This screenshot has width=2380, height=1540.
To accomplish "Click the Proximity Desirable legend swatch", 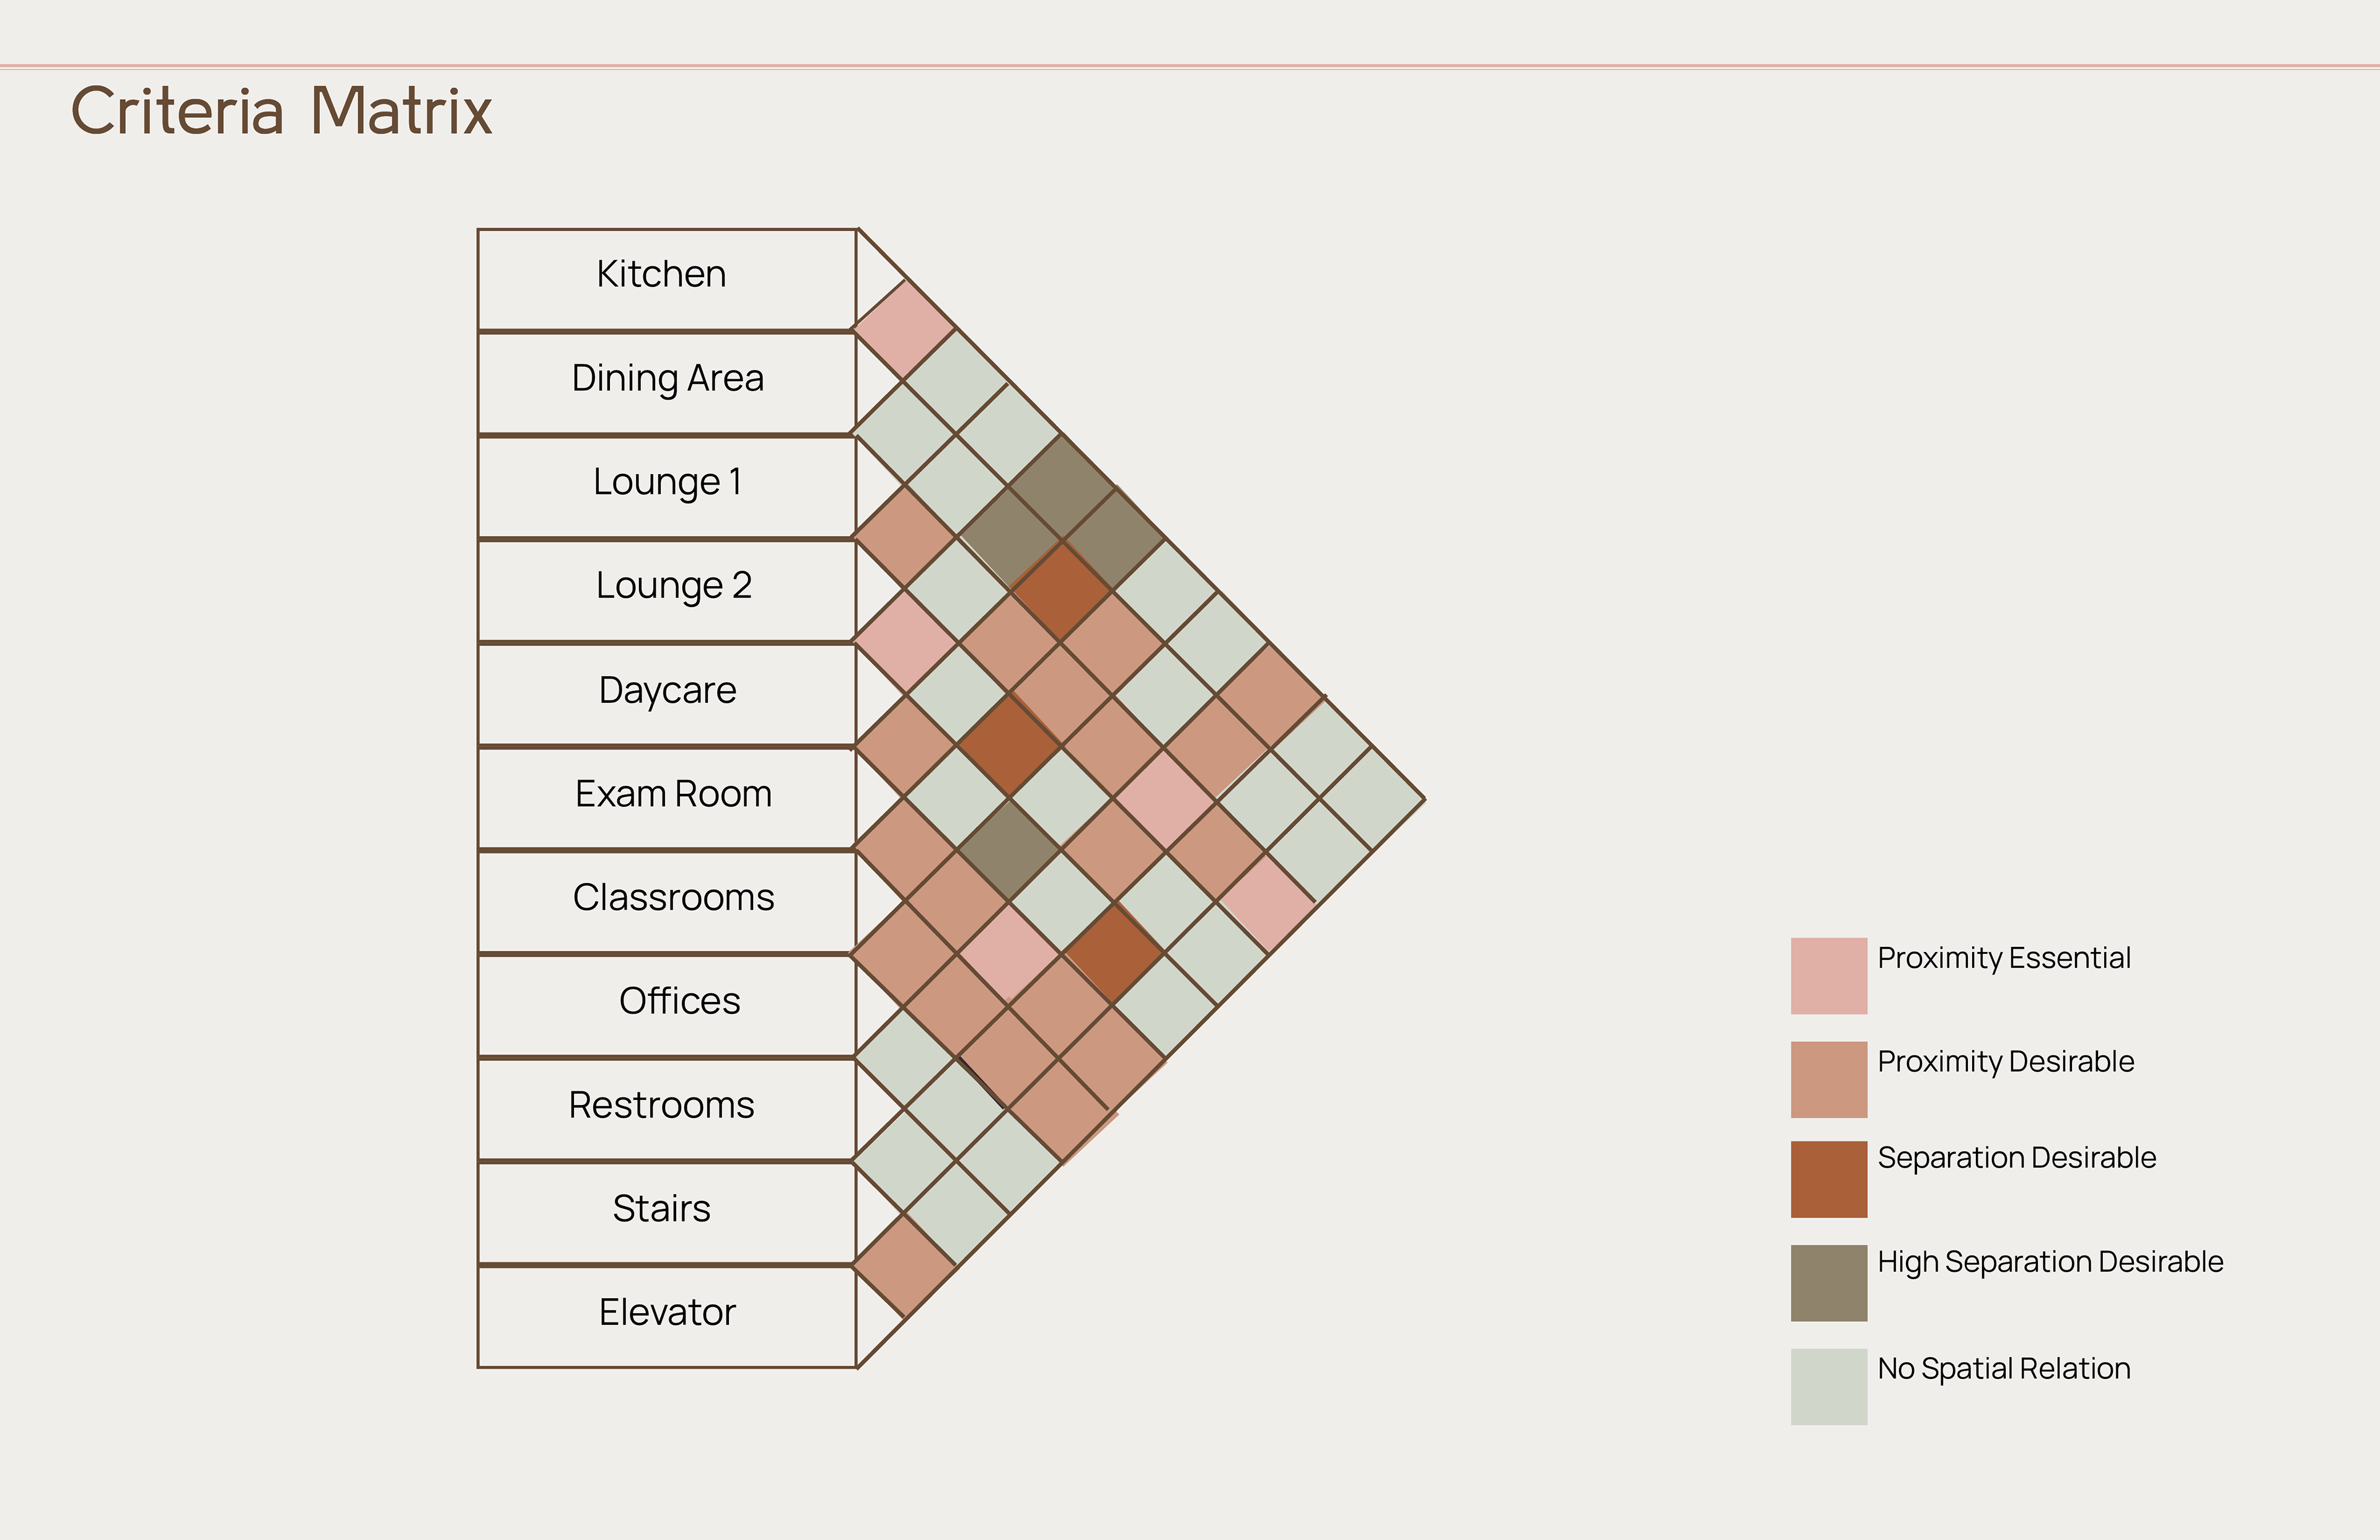I will coord(1828,1079).
